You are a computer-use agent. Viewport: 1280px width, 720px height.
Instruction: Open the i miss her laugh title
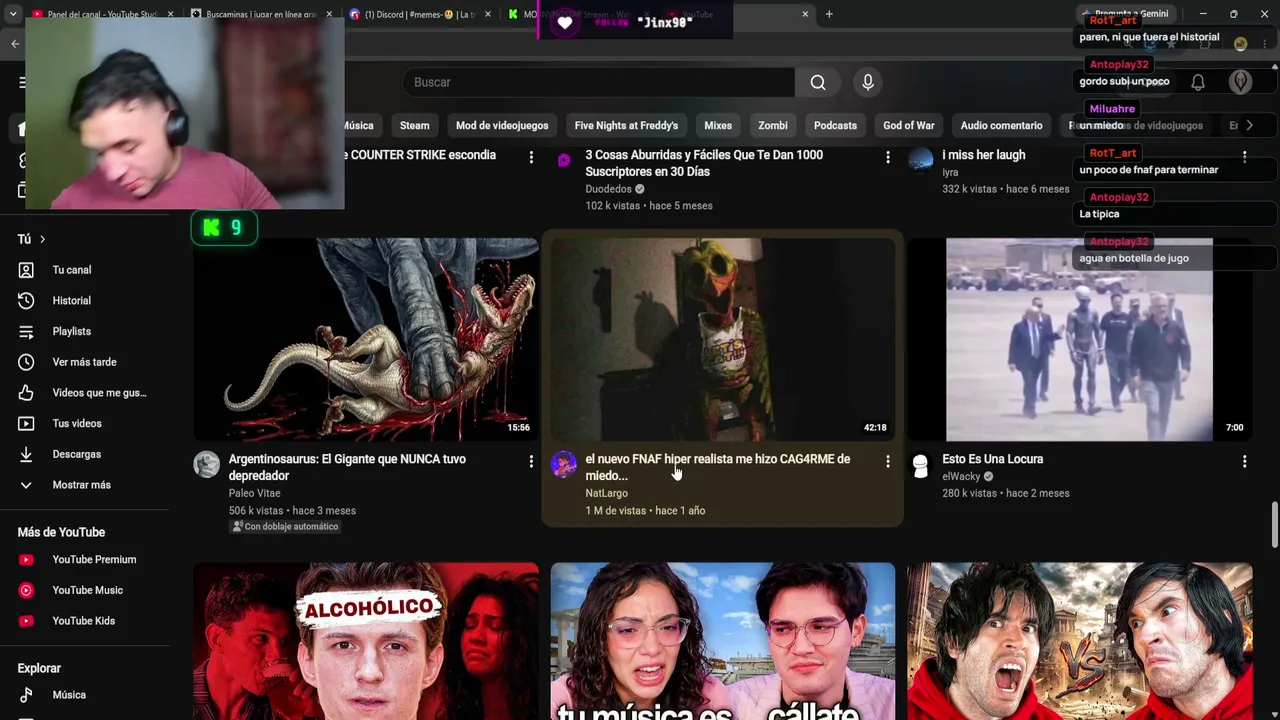983,155
